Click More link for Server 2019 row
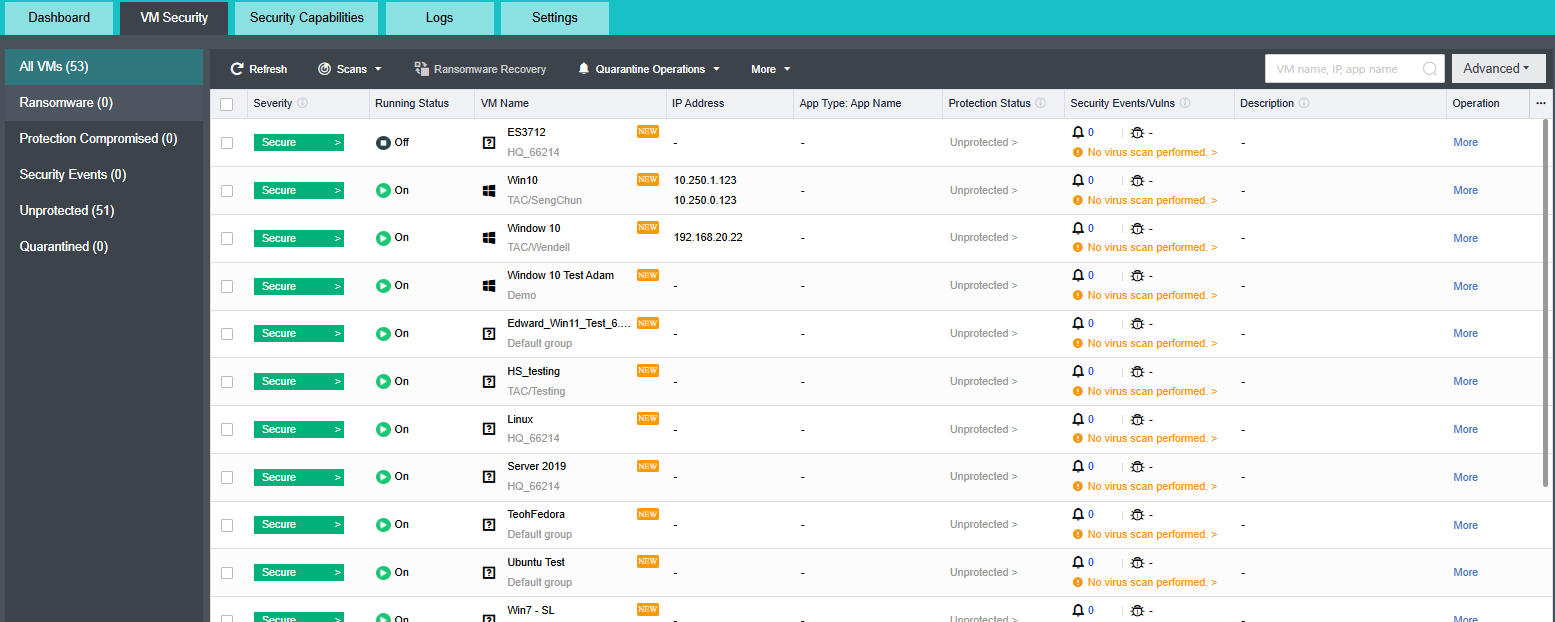Viewport: 1555px width, 622px height. tap(1465, 477)
